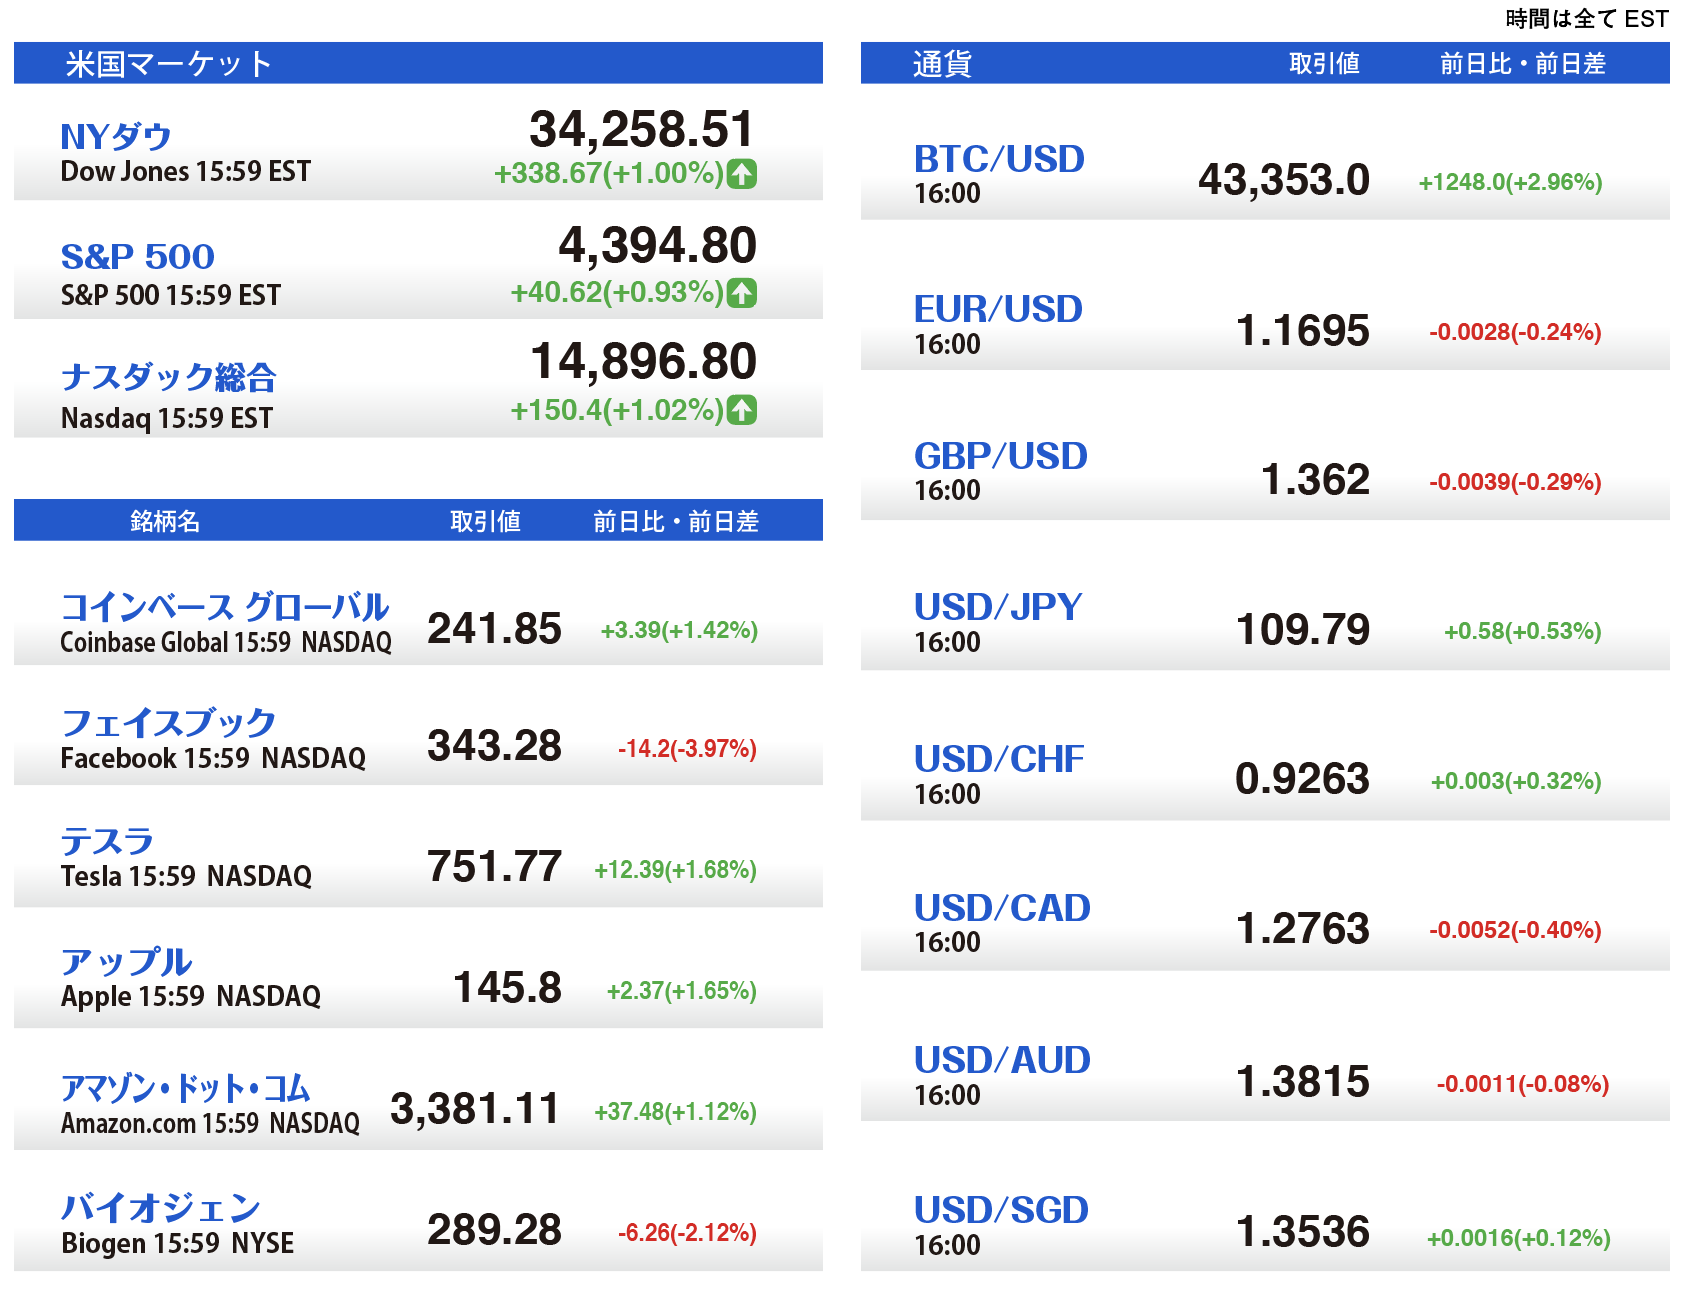Select the ナスダック総合 index name
This screenshot has height=1302, width=1684.
pyautogui.click(x=168, y=377)
